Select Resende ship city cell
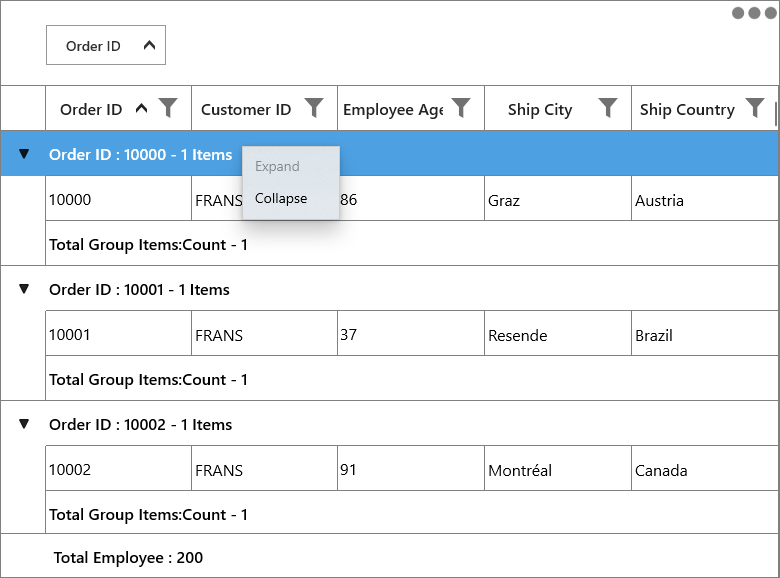The width and height of the screenshot is (780, 578). pos(558,333)
